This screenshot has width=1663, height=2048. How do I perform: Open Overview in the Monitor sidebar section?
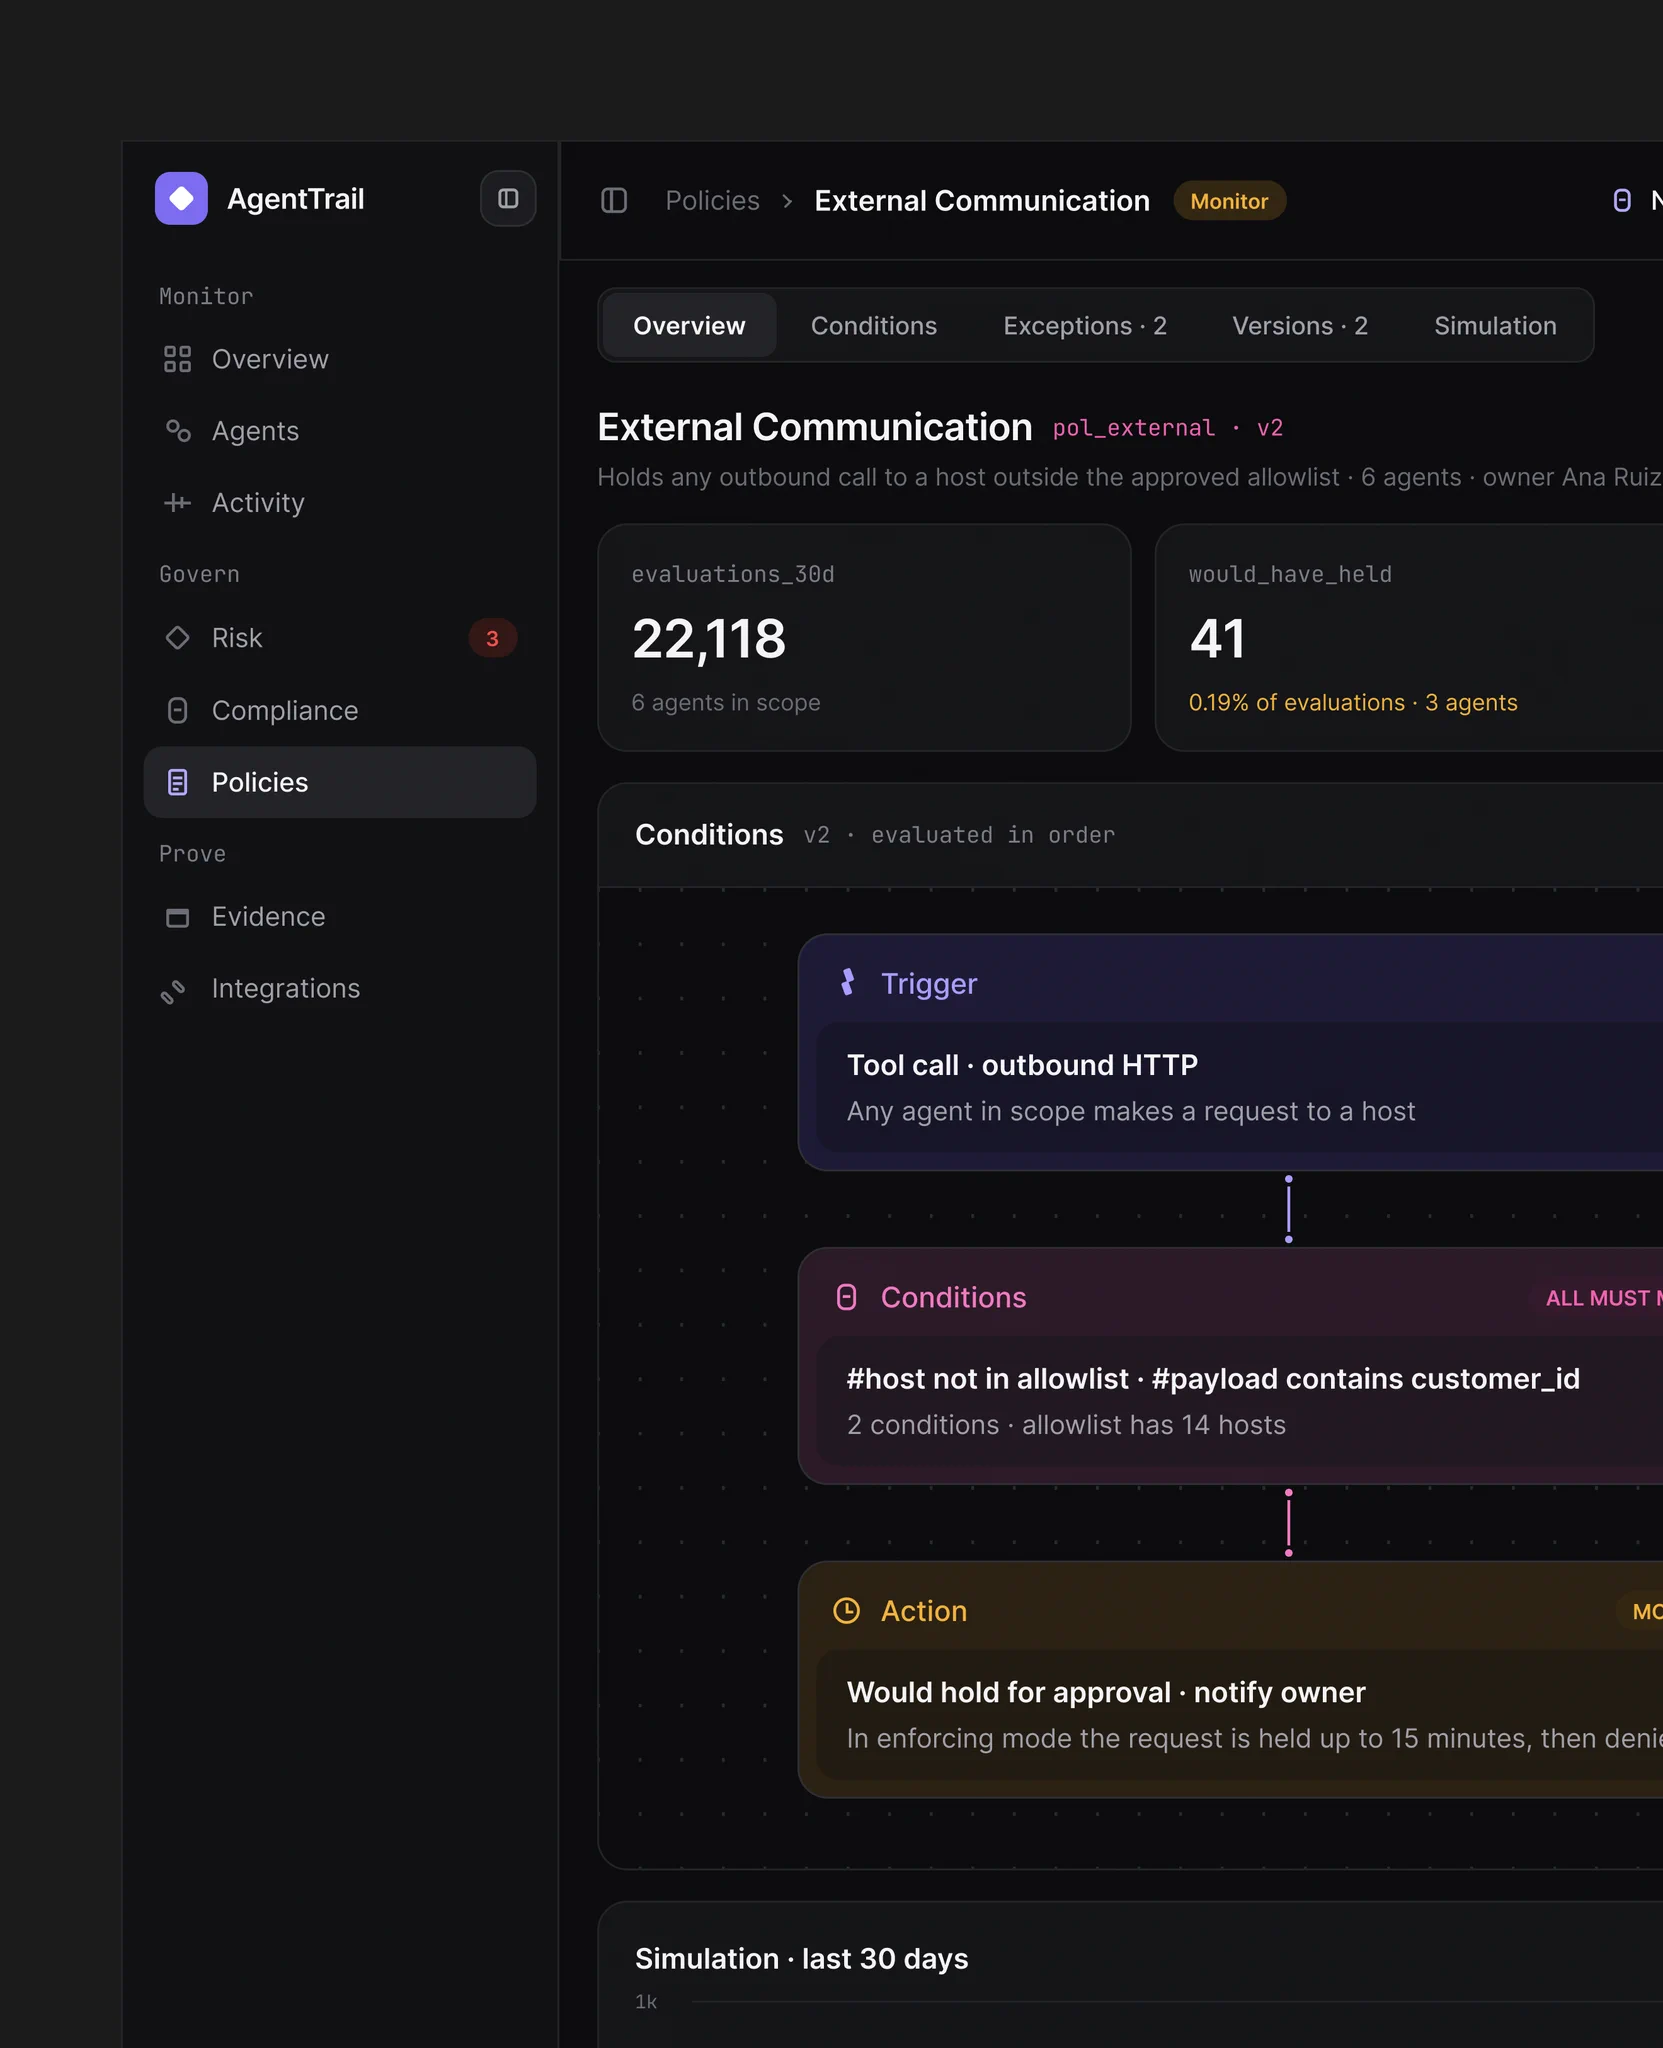point(340,359)
